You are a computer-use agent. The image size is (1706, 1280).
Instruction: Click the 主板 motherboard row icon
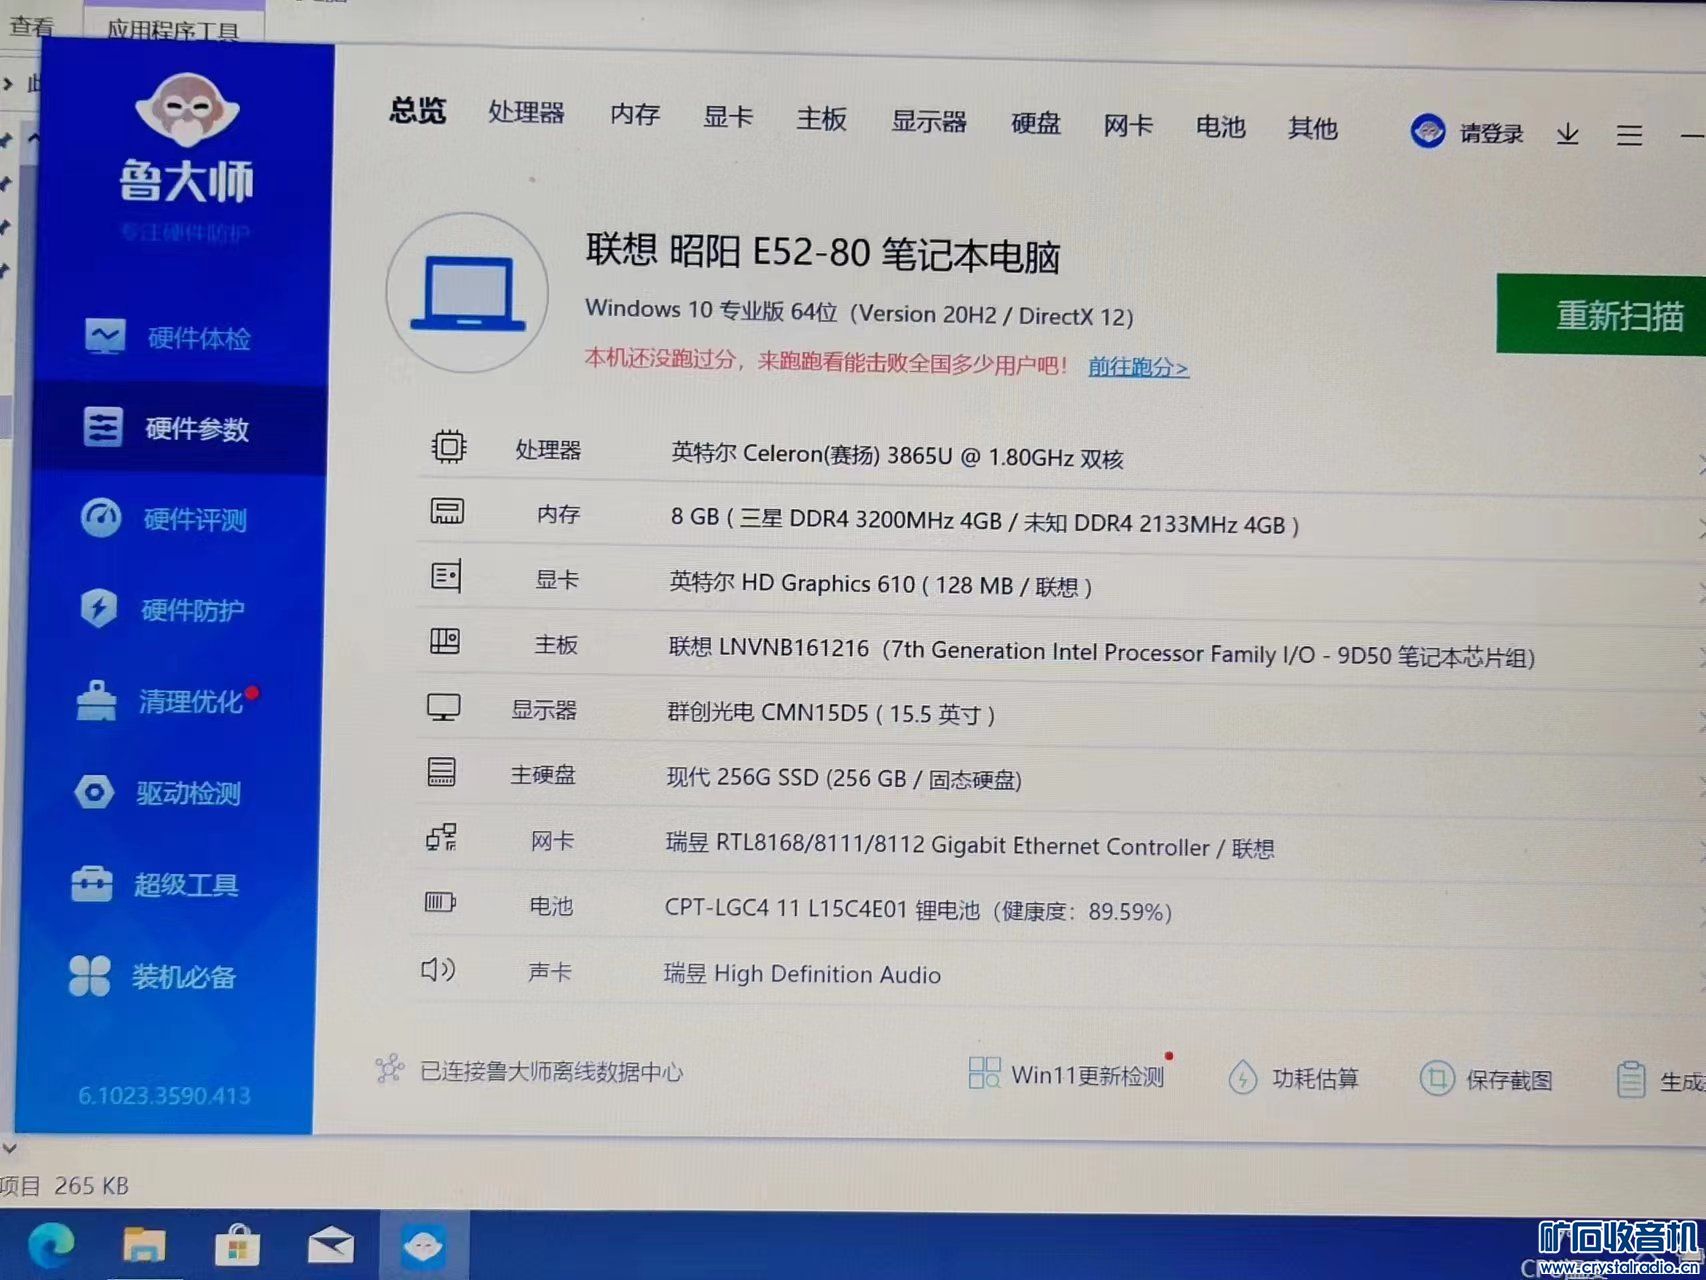click(x=445, y=641)
